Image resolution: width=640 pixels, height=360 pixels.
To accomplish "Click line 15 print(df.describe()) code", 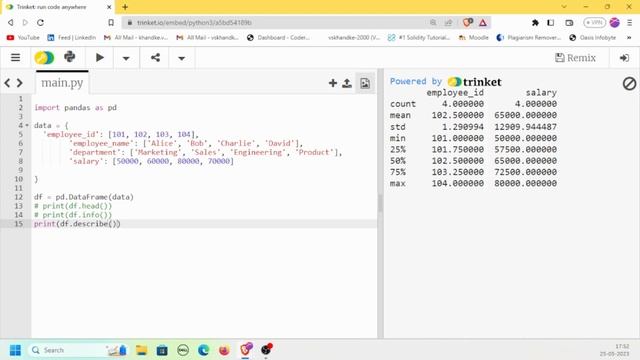I will click(x=77, y=224).
